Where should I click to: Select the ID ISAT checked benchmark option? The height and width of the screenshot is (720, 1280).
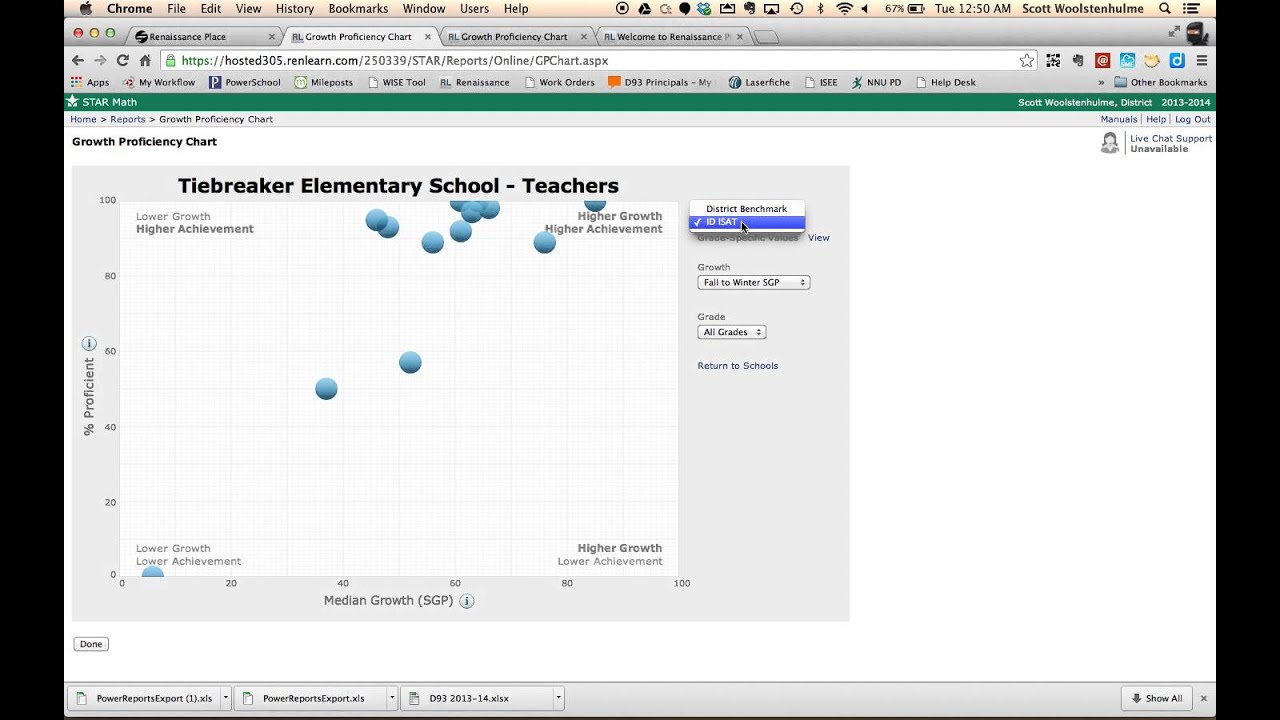[746, 222]
